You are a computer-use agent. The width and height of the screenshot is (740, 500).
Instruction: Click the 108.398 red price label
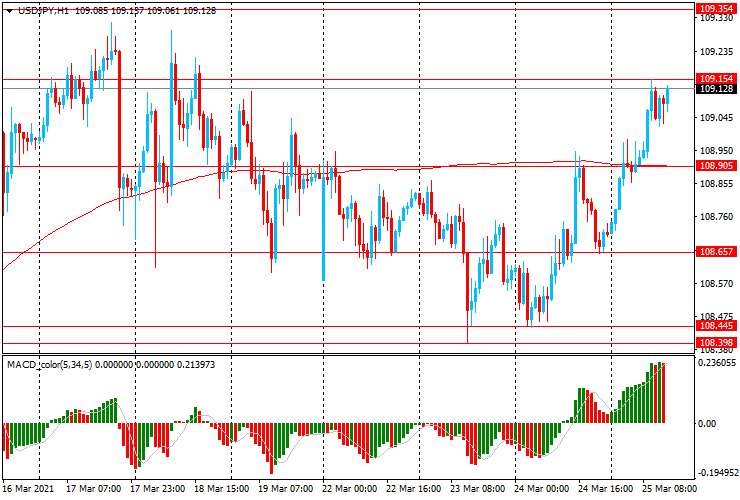[716, 343]
